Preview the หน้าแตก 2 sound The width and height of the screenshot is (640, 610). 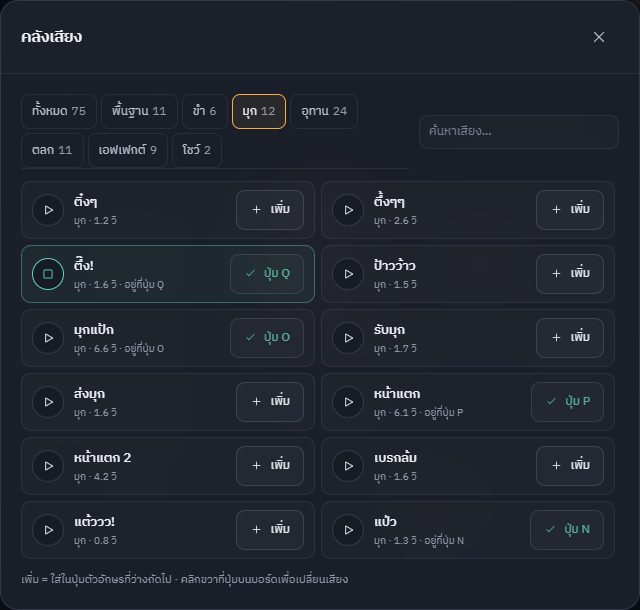pos(48,466)
